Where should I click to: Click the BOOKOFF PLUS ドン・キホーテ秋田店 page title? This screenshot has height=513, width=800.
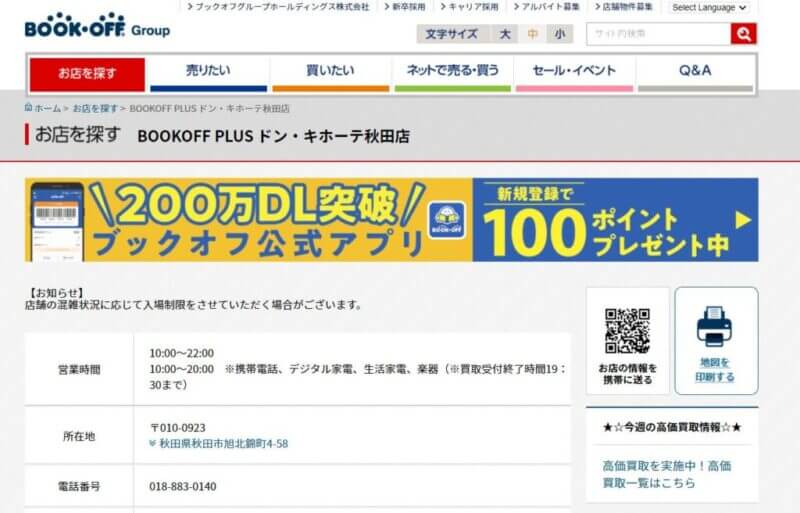pyautogui.click(x=273, y=136)
